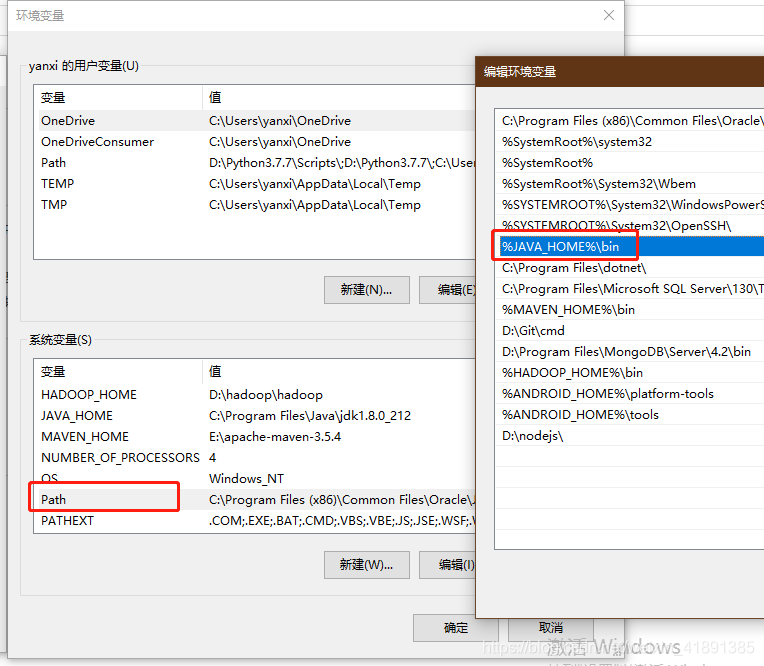
Task: Select the OneDrive user variable row
Action: point(256,121)
